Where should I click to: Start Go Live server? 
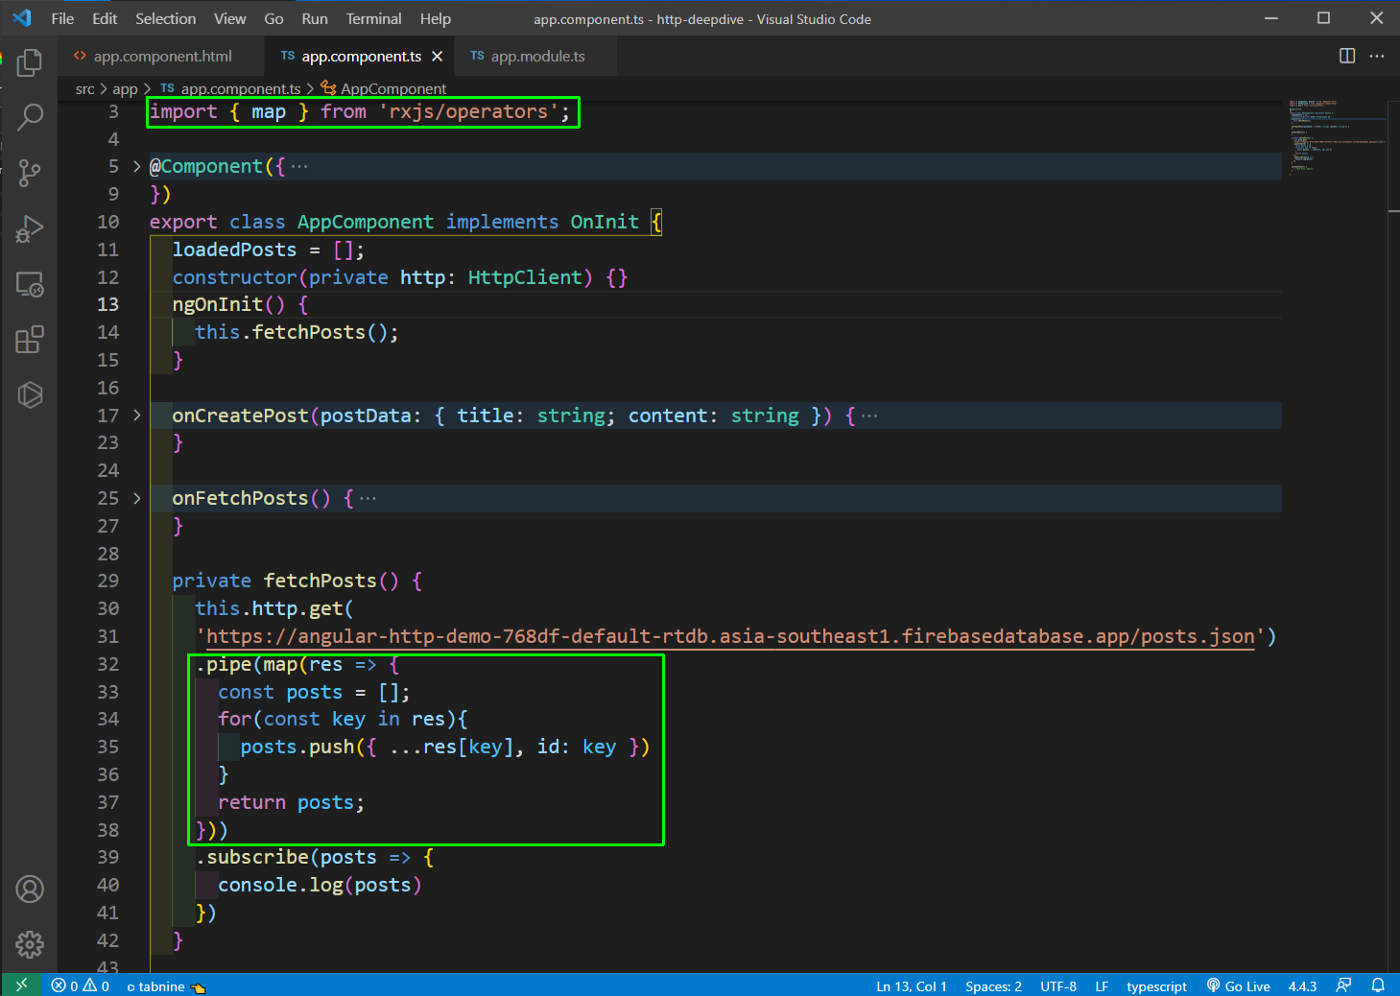tap(1238, 986)
